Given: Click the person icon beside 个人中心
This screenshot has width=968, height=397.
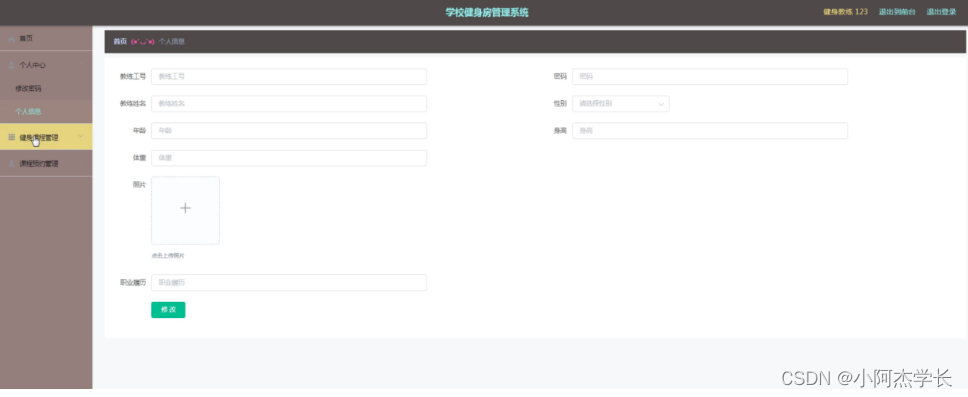Looking at the screenshot, I should tap(12, 65).
